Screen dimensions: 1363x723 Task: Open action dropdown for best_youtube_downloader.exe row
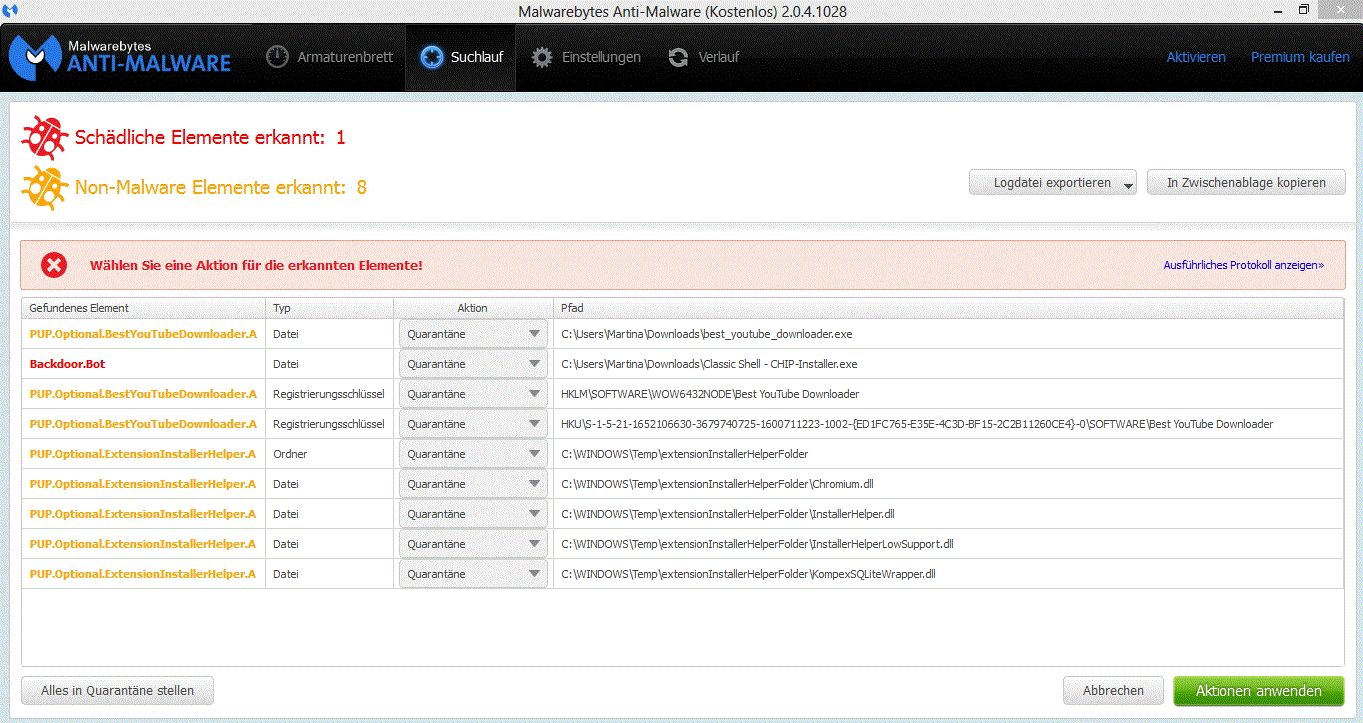coord(534,334)
